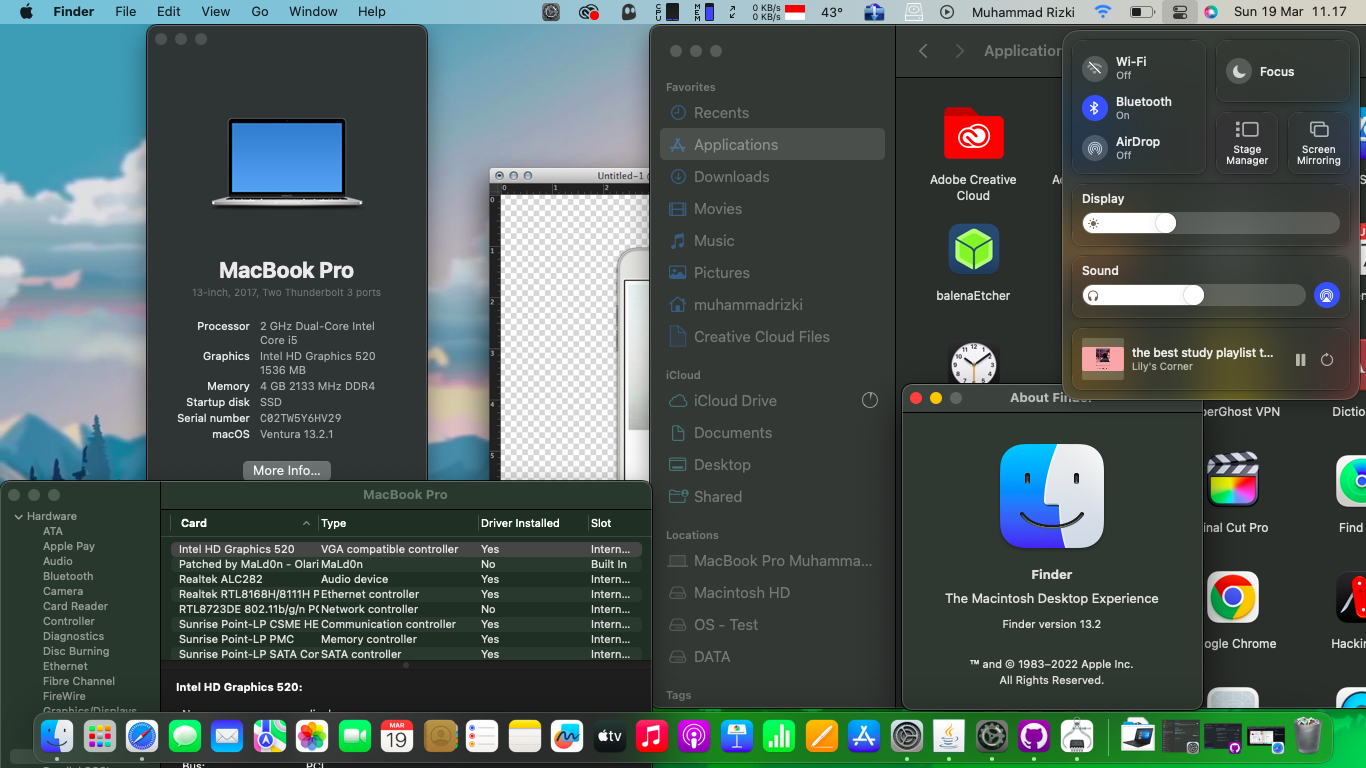Viewport: 1366px width, 768px height.
Task: Go back in Finder window
Action: pyautogui.click(x=923, y=51)
